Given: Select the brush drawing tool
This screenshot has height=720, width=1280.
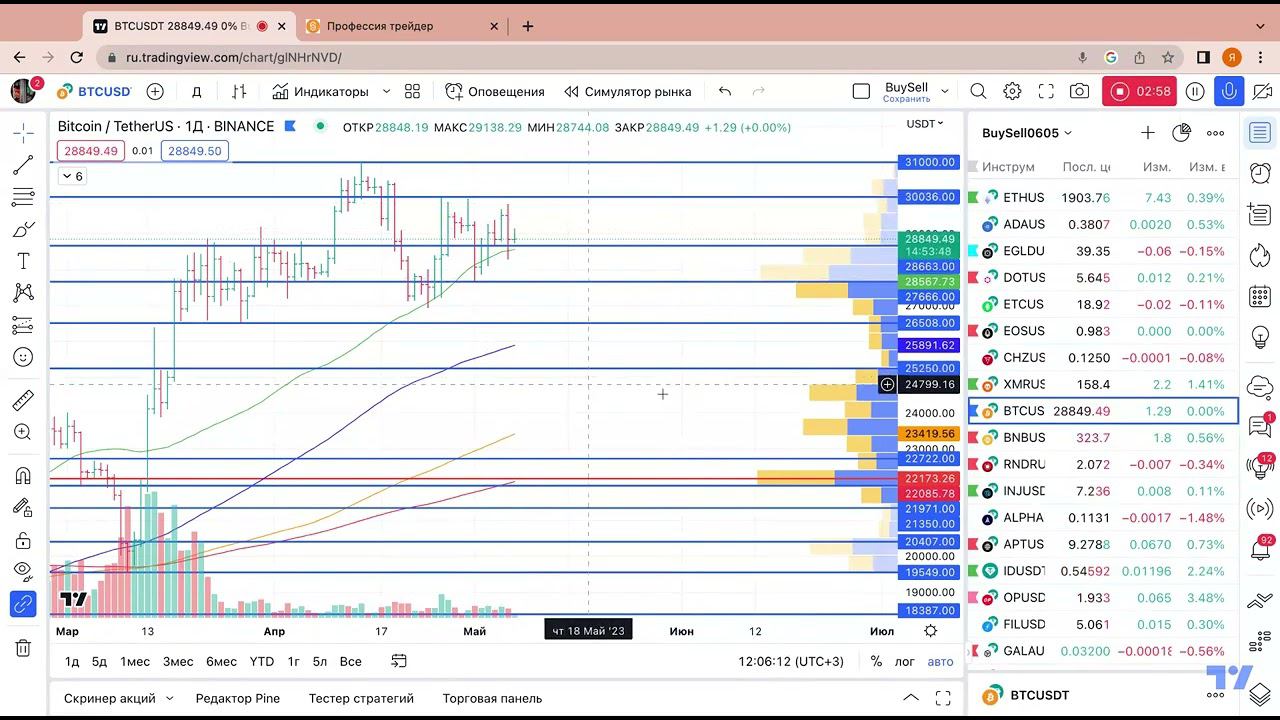Looking at the screenshot, I should 23,229.
